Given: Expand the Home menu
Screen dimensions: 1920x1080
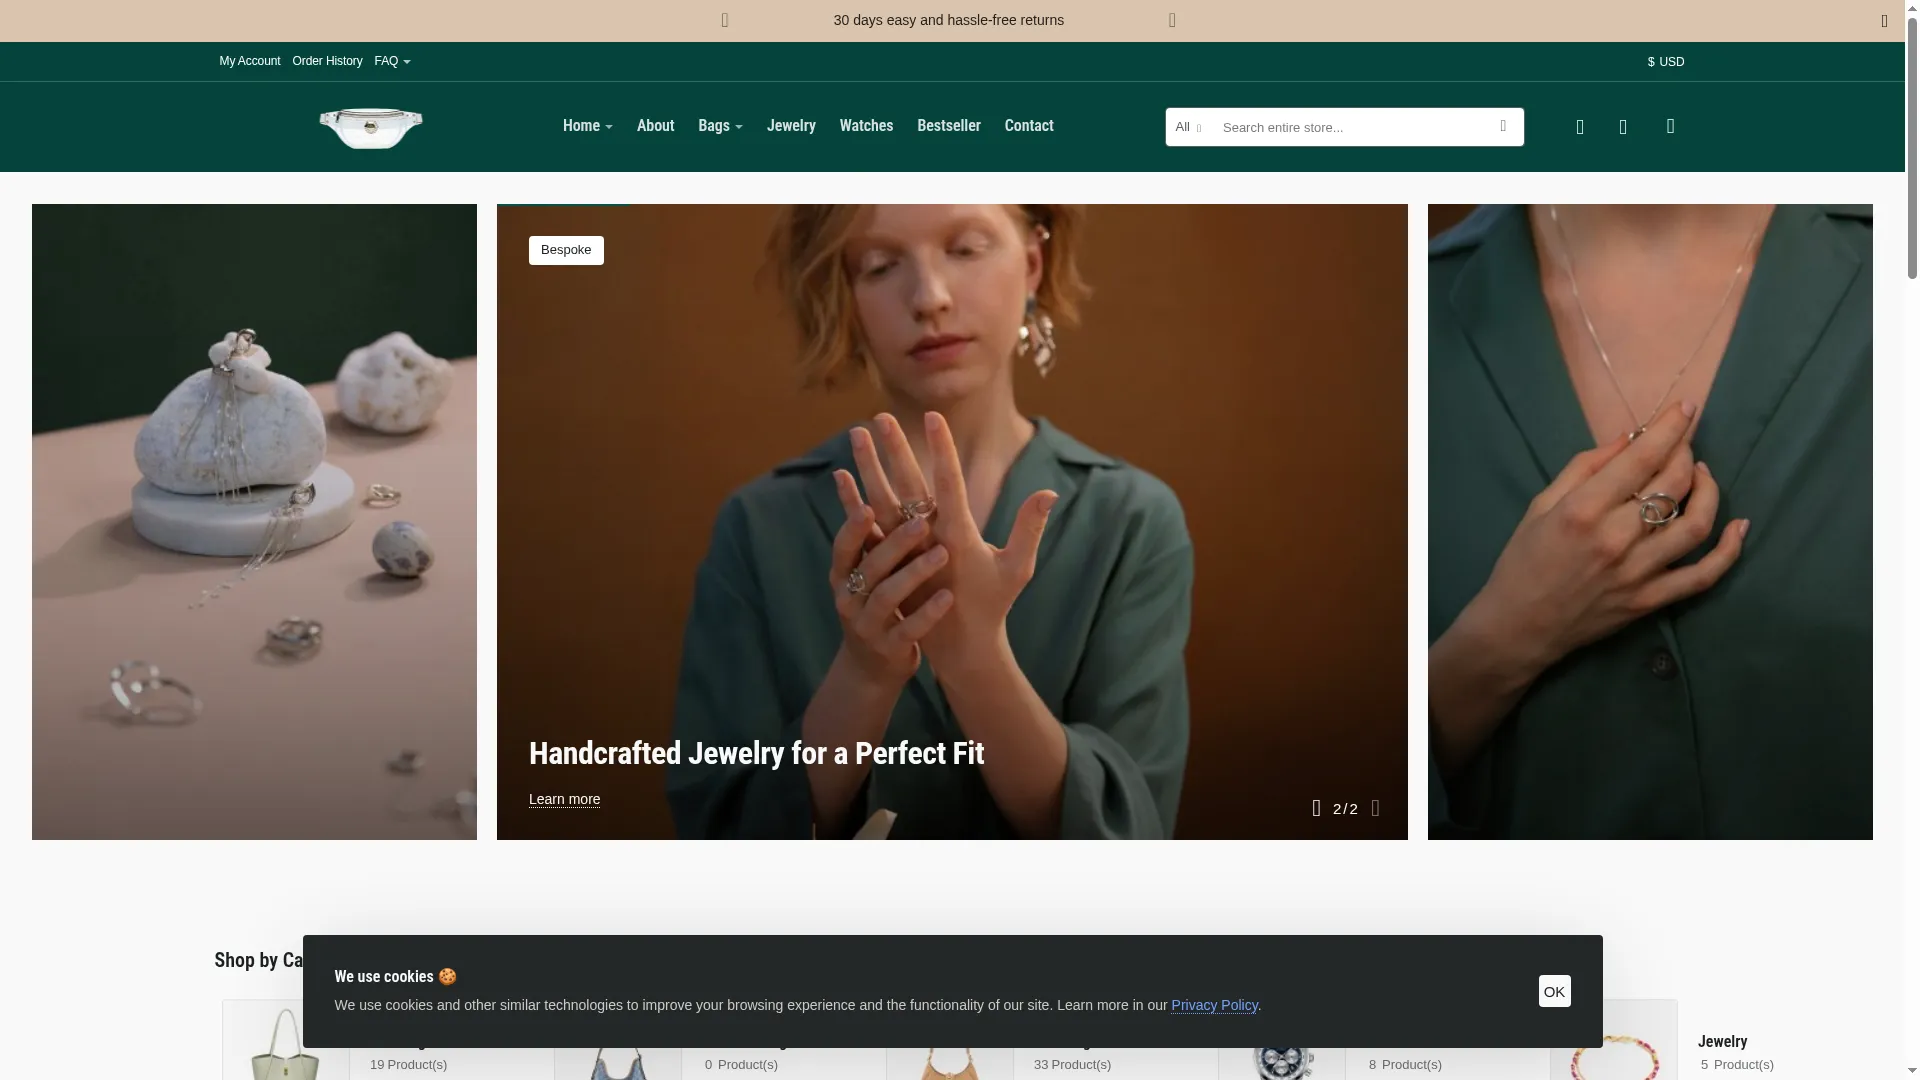Looking at the screenshot, I should [x=587, y=126].
